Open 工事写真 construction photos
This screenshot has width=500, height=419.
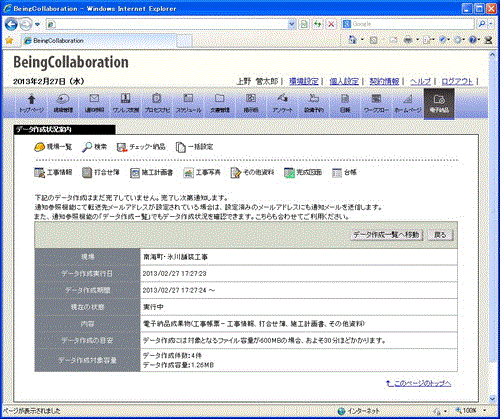tap(202, 172)
